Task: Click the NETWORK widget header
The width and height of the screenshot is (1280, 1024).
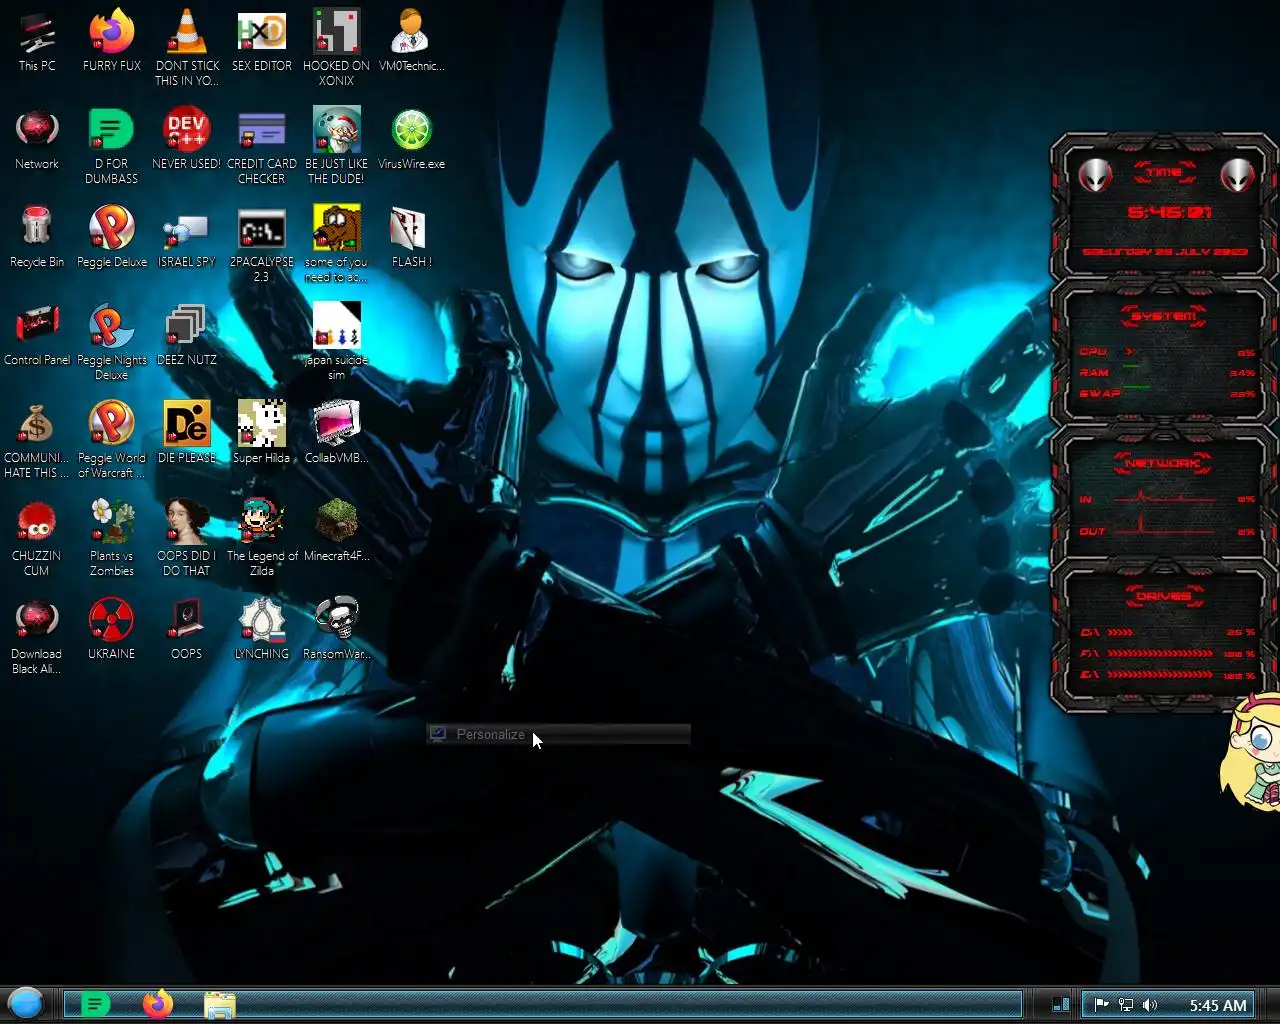Action: (x=1162, y=463)
